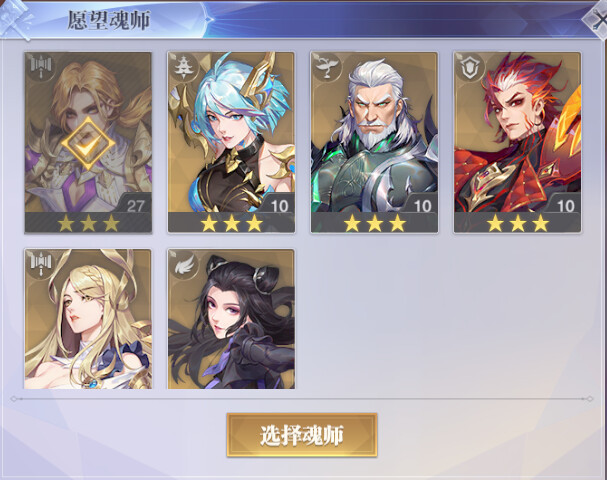
Task: Select the red-haired hero card
Action: 518,142
